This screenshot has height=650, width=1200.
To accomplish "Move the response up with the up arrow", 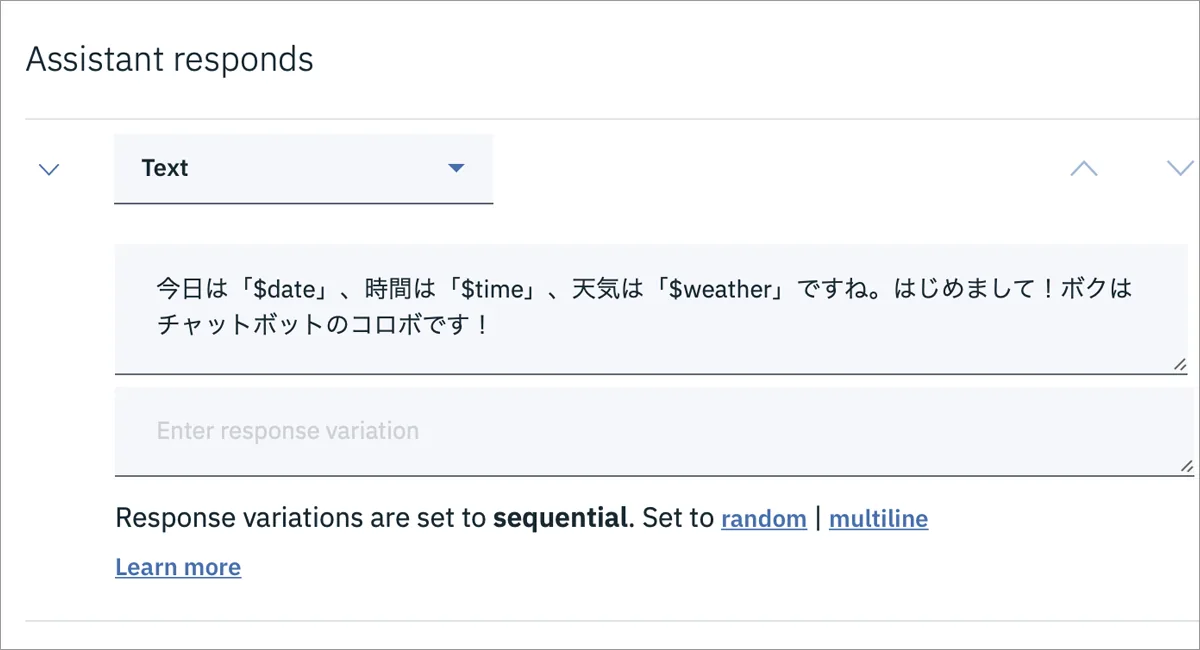I will (1083, 168).
